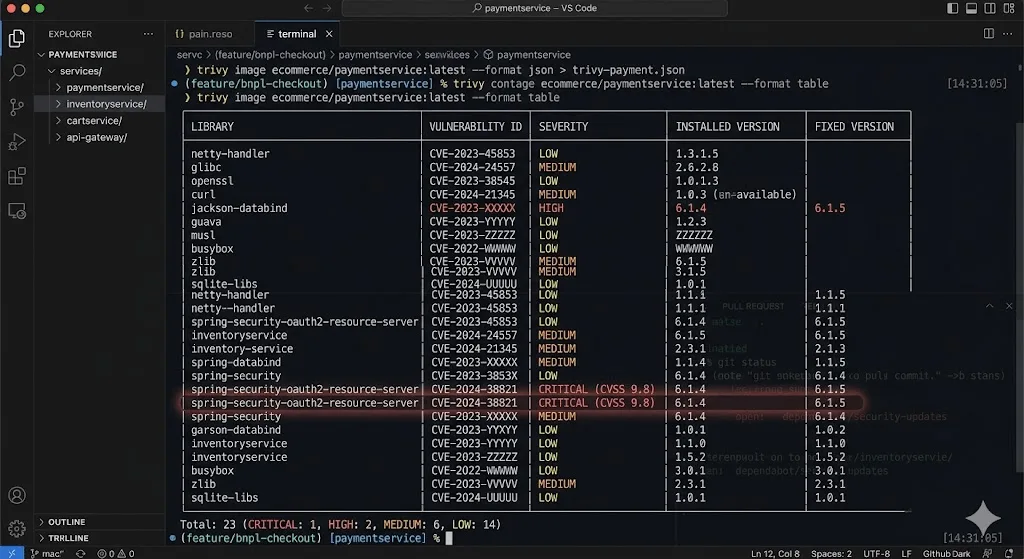Expand the cartservice/ folder
Viewport: 1024px width, 559px height.
pyautogui.click(x=99, y=120)
